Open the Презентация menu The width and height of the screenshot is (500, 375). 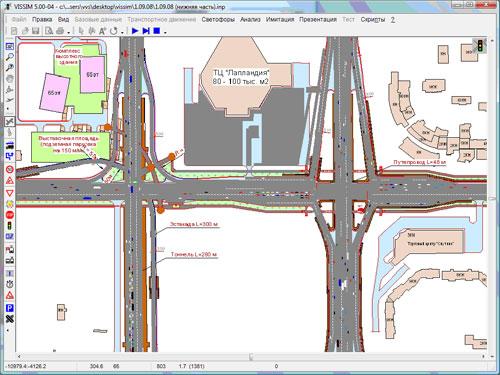coord(318,19)
